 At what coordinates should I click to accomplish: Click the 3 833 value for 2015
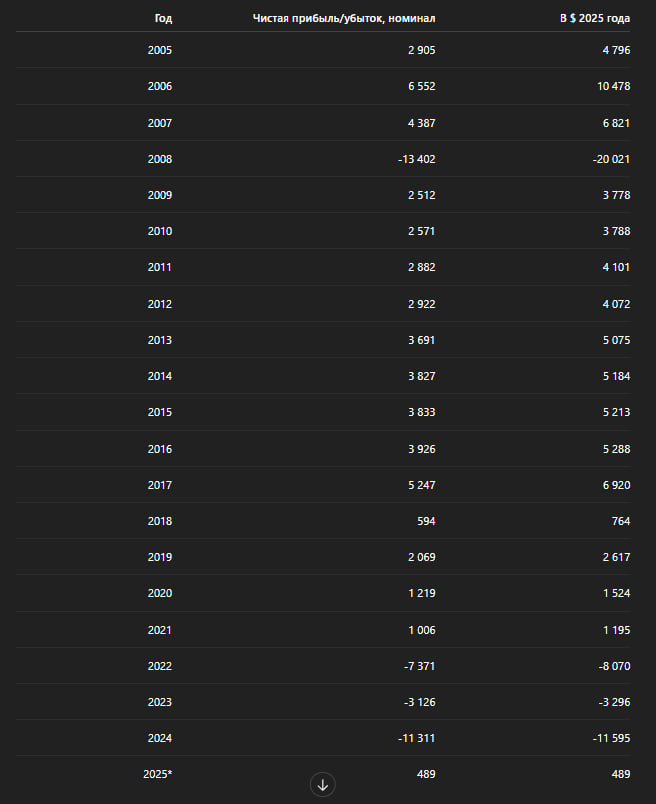pos(418,413)
